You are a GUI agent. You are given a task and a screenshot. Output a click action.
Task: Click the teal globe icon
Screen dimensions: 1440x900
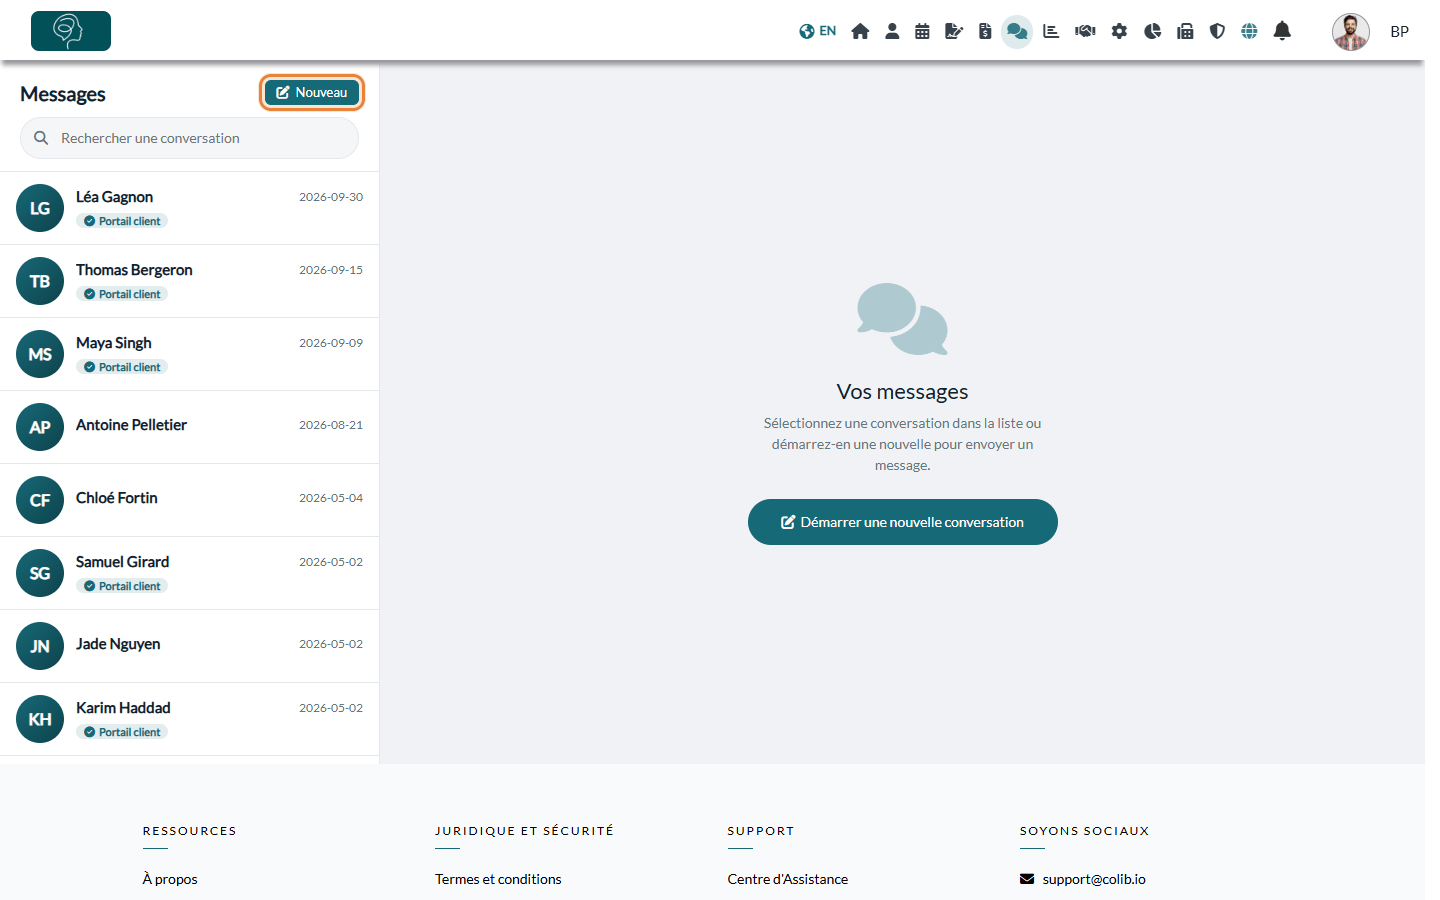click(x=1249, y=31)
